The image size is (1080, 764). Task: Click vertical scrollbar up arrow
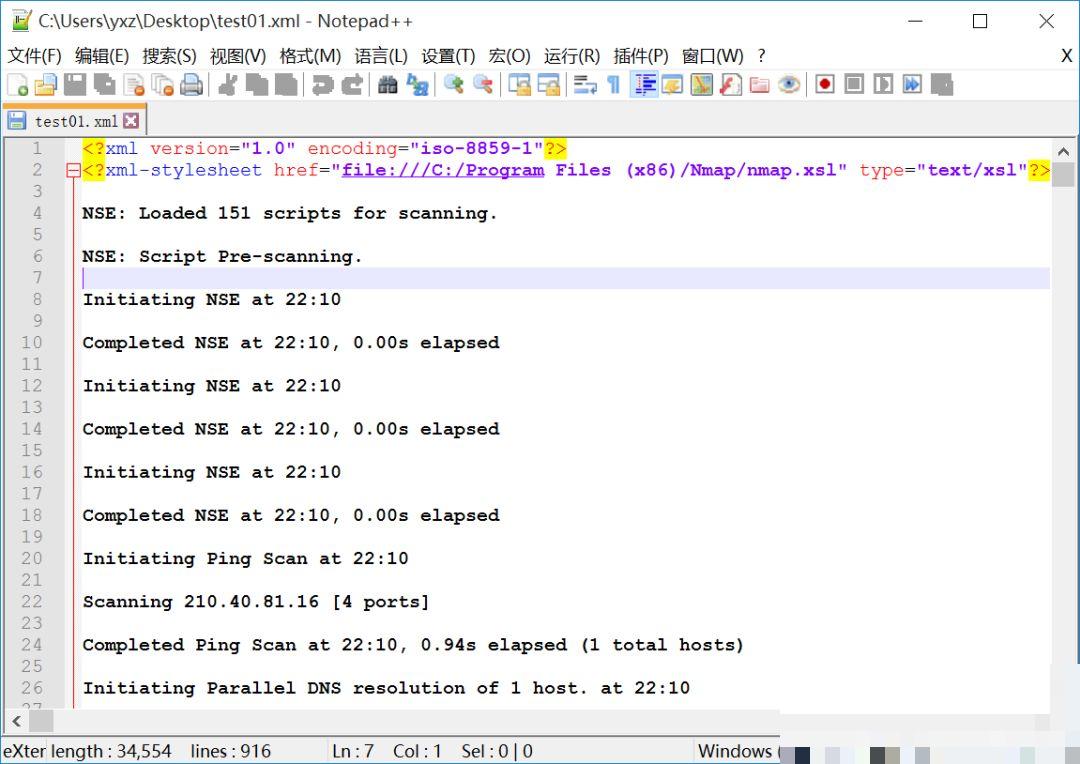click(x=1063, y=152)
